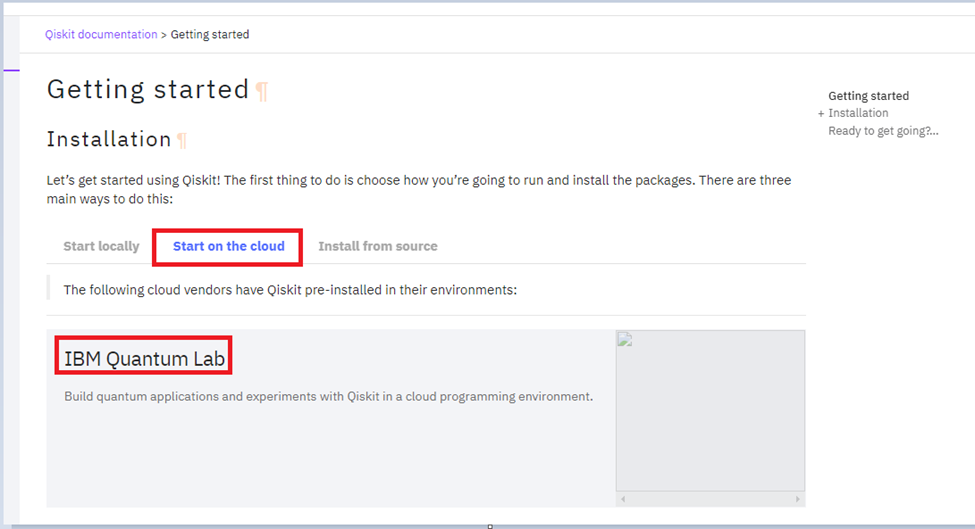Click the Let's get started using Qiskit paragraph
The image size is (975, 529).
pyautogui.click(x=419, y=190)
